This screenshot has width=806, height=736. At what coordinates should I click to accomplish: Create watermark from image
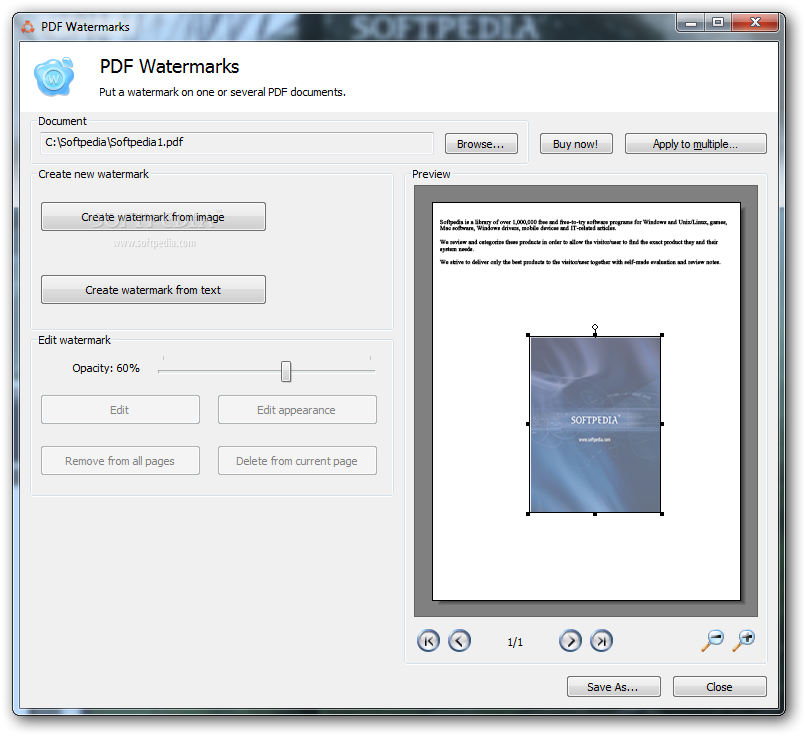tap(153, 217)
